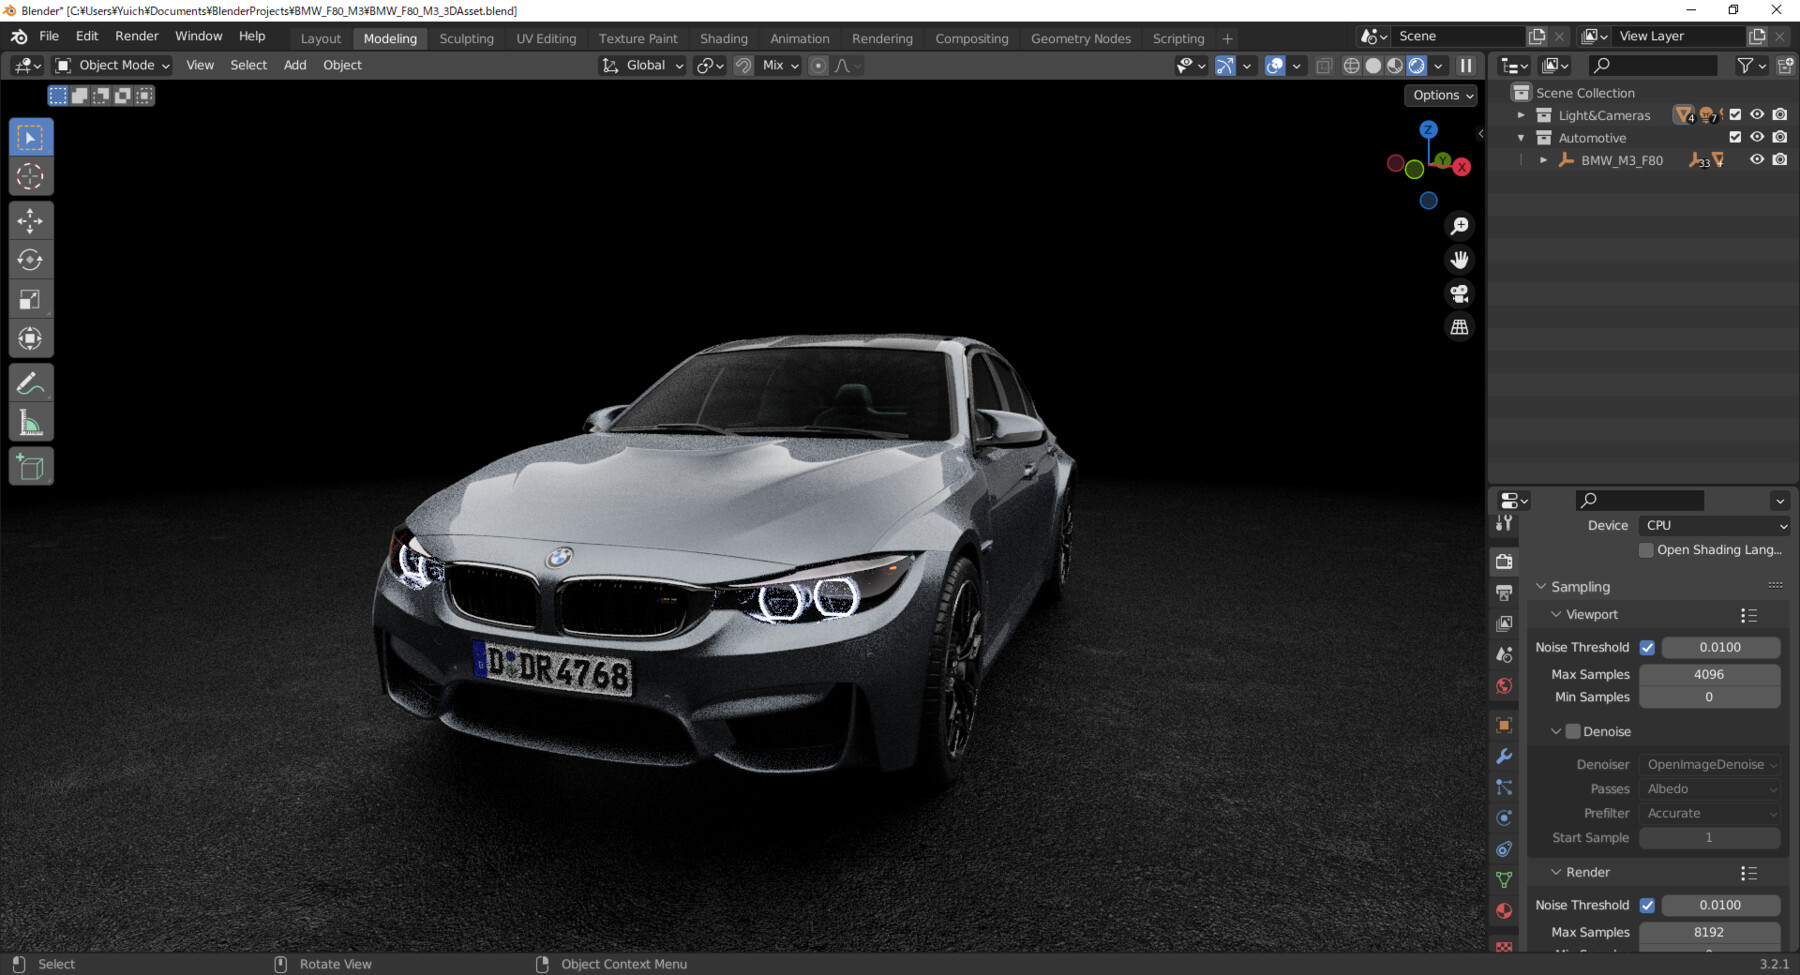The image size is (1800, 975).
Task: Switch viewport to rendered shading mode
Action: pos(1417,65)
